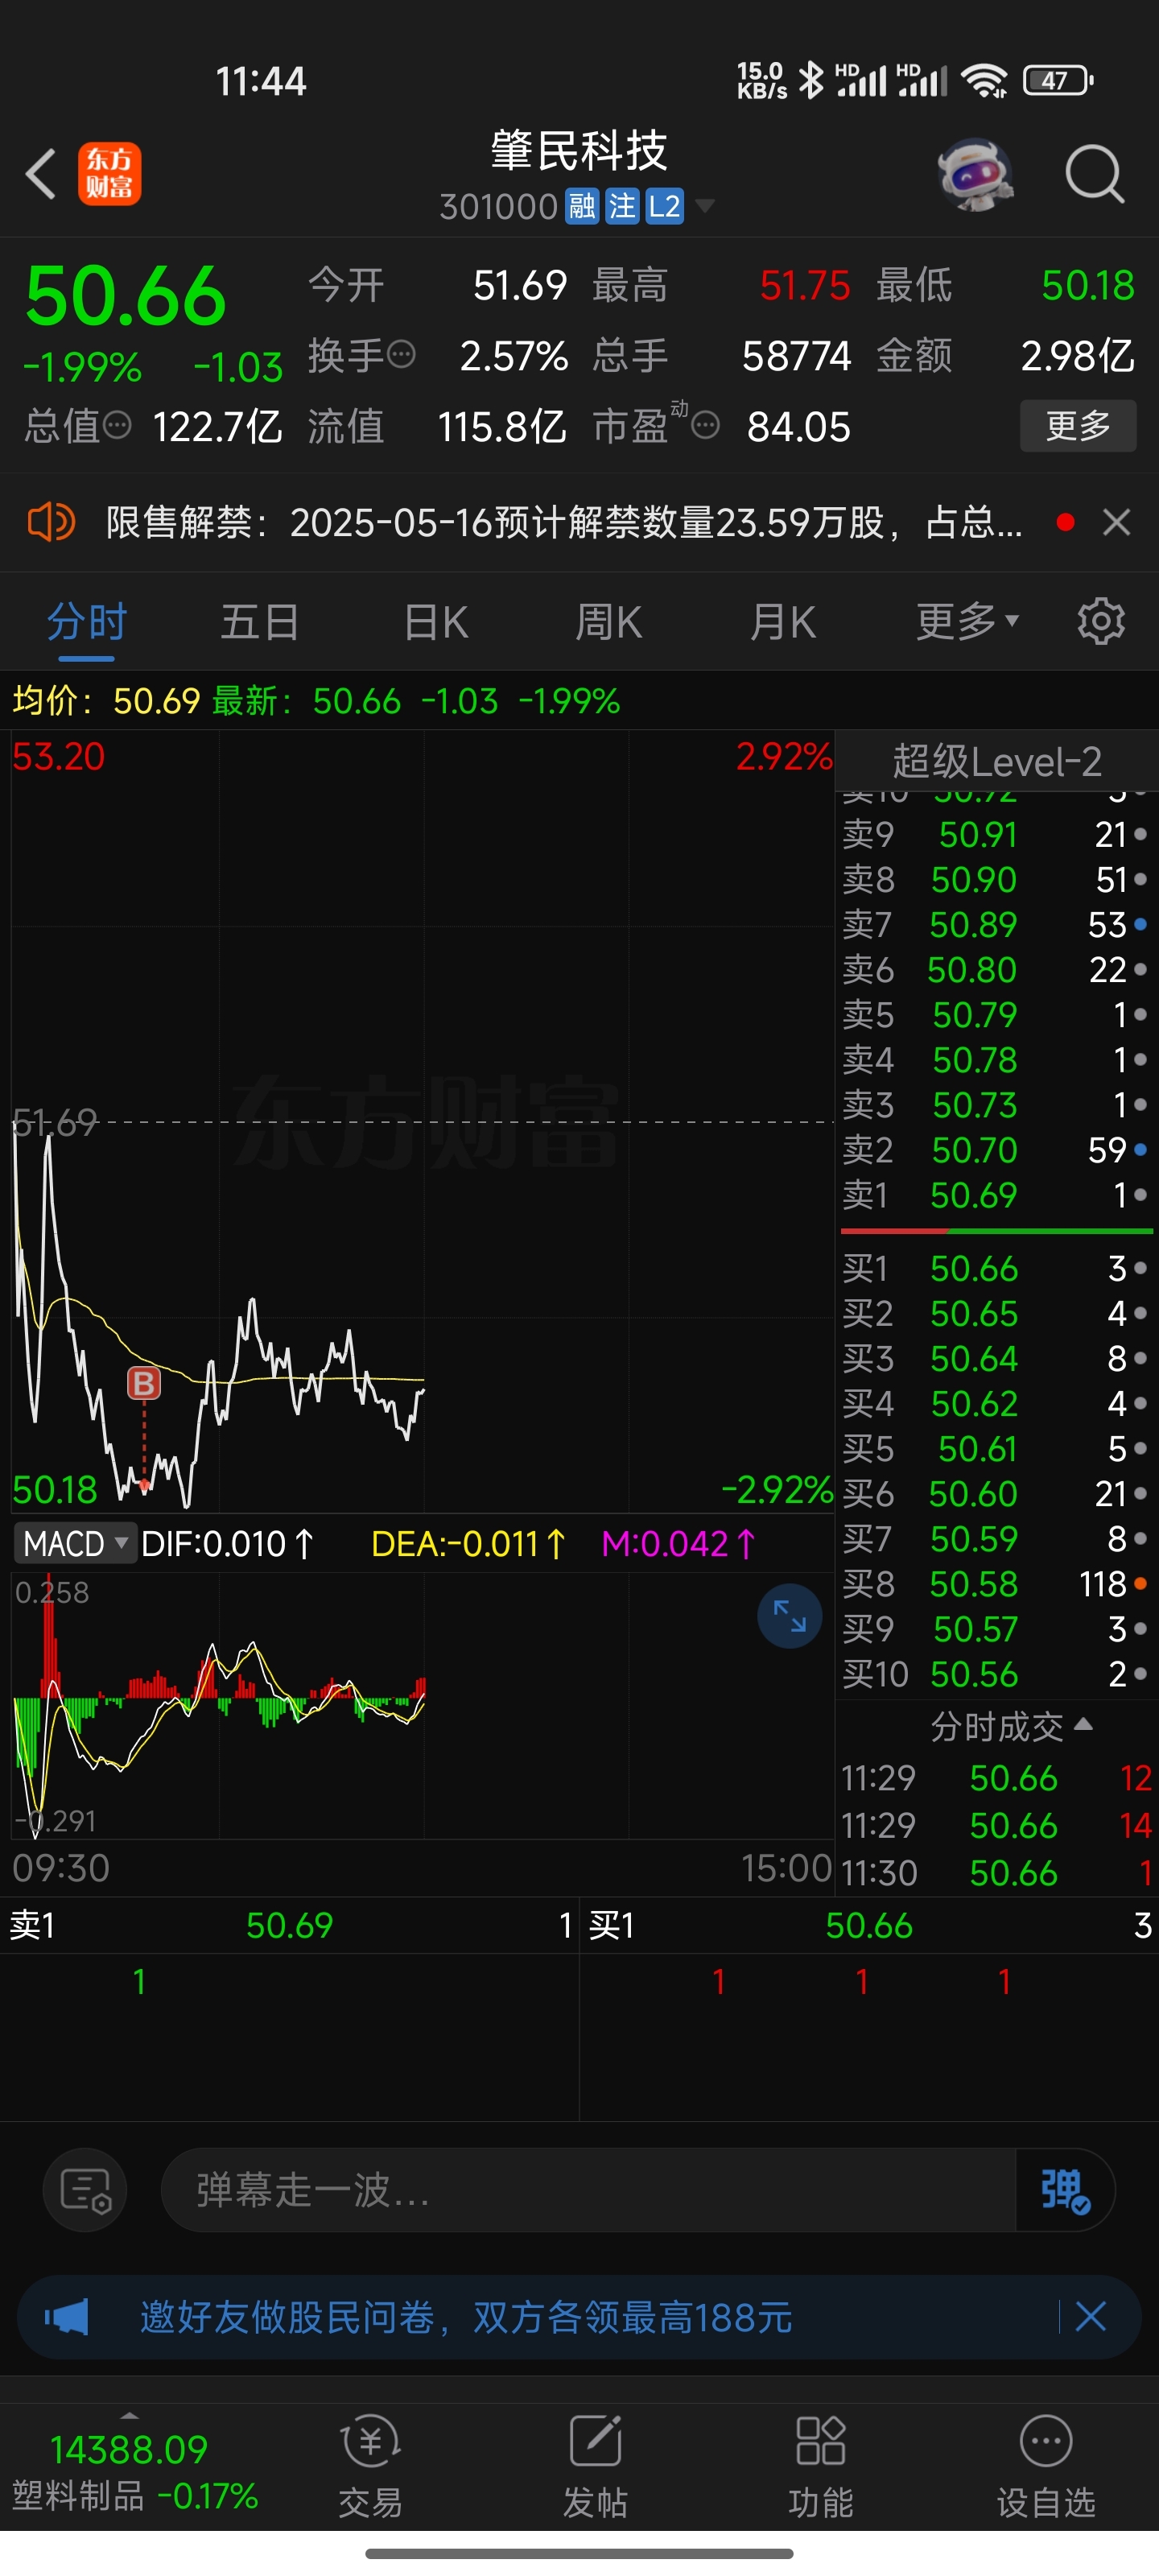
Task: Tap the megaphone promo icon
Action: click(x=67, y=2317)
